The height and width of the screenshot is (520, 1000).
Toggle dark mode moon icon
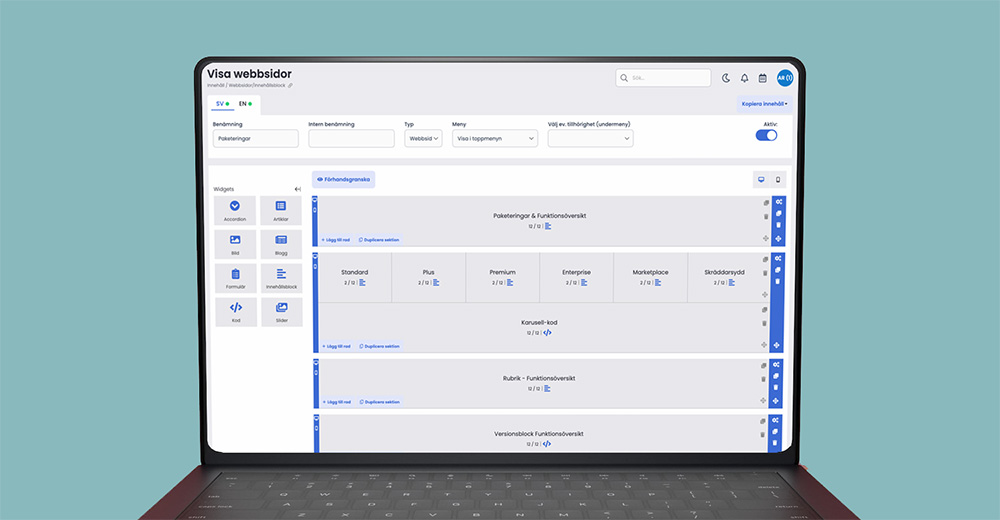(x=727, y=78)
